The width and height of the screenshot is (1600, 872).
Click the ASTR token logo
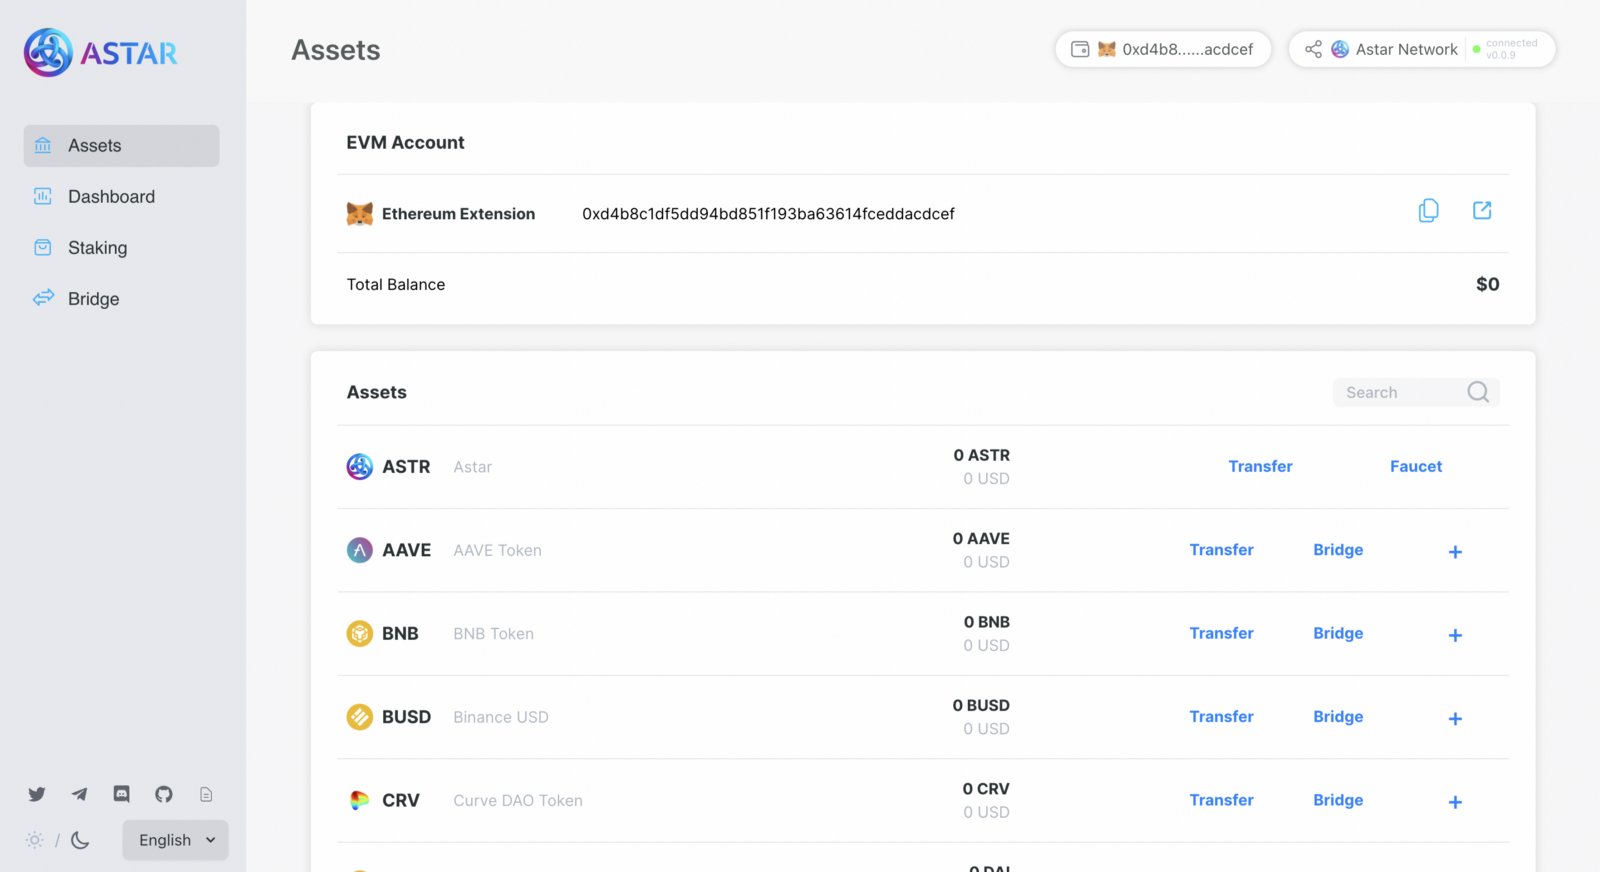pos(360,466)
